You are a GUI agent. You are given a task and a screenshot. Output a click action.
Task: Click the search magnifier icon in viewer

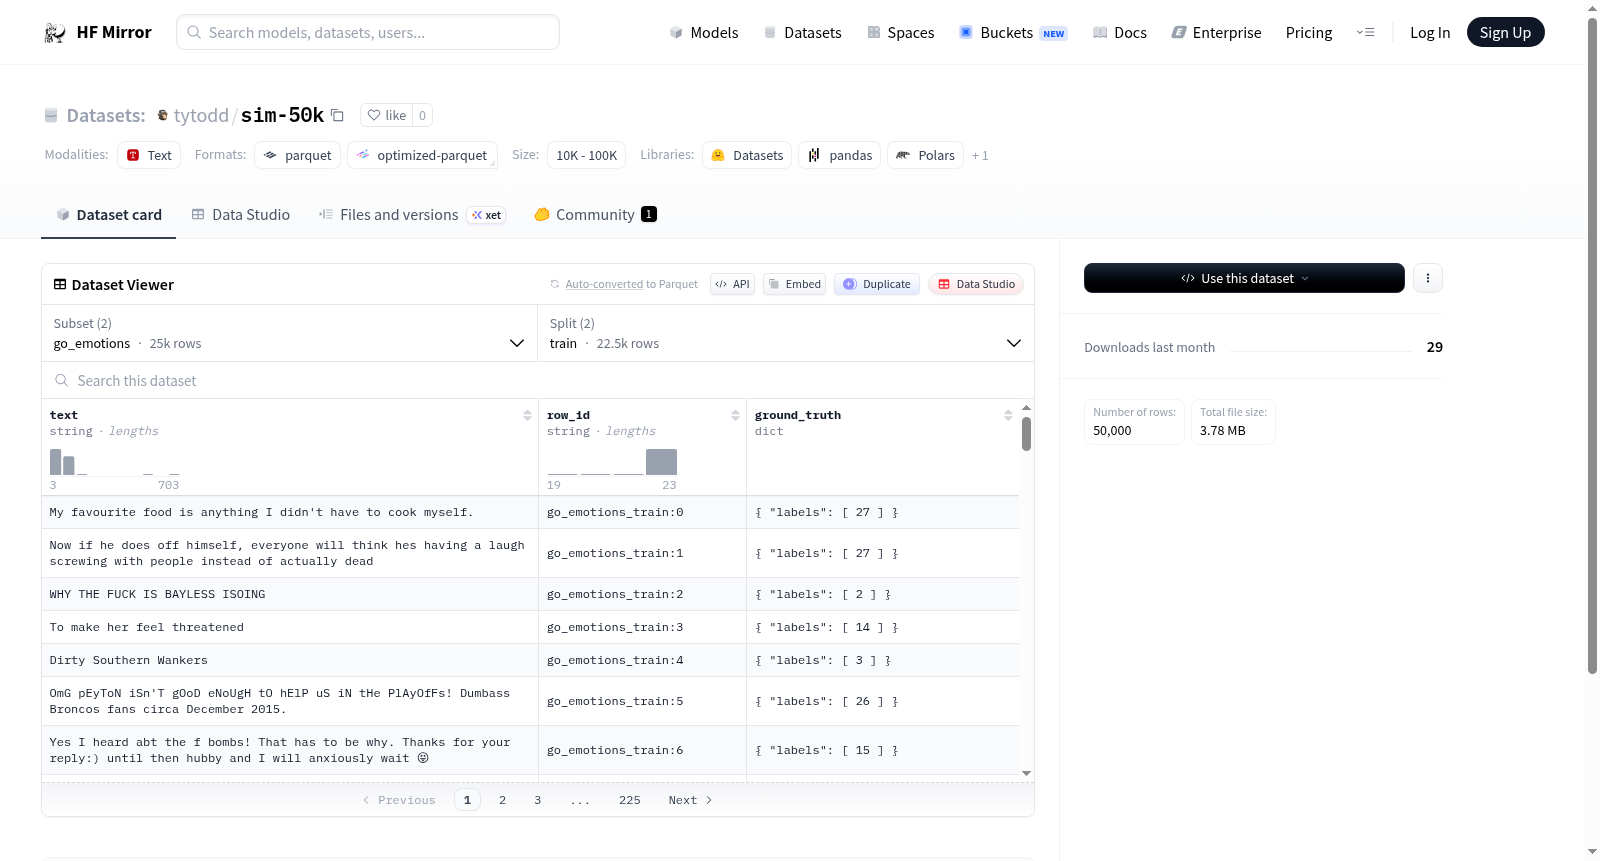tap(62, 380)
